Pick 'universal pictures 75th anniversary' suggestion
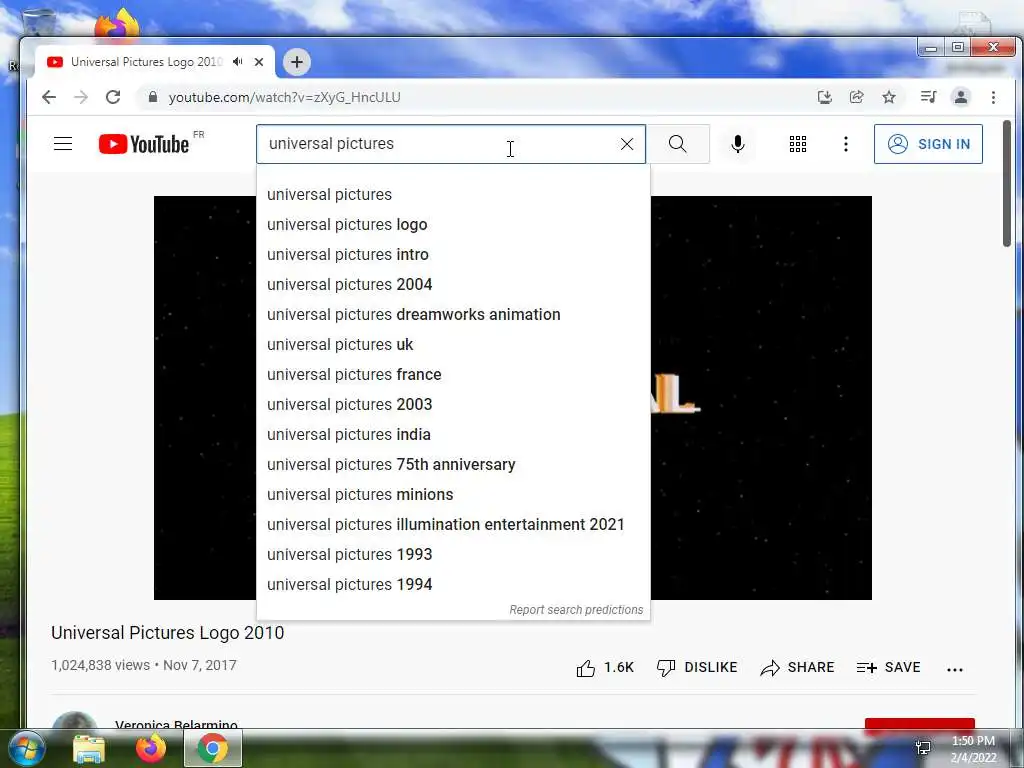This screenshot has height=768, width=1024. (453, 465)
